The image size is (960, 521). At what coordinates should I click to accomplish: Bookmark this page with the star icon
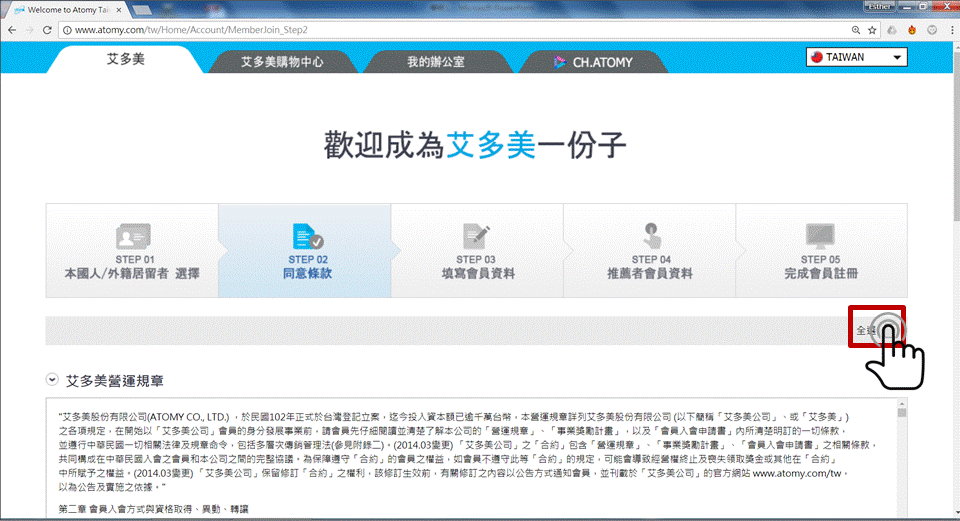pyautogui.click(x=872, y=29)
